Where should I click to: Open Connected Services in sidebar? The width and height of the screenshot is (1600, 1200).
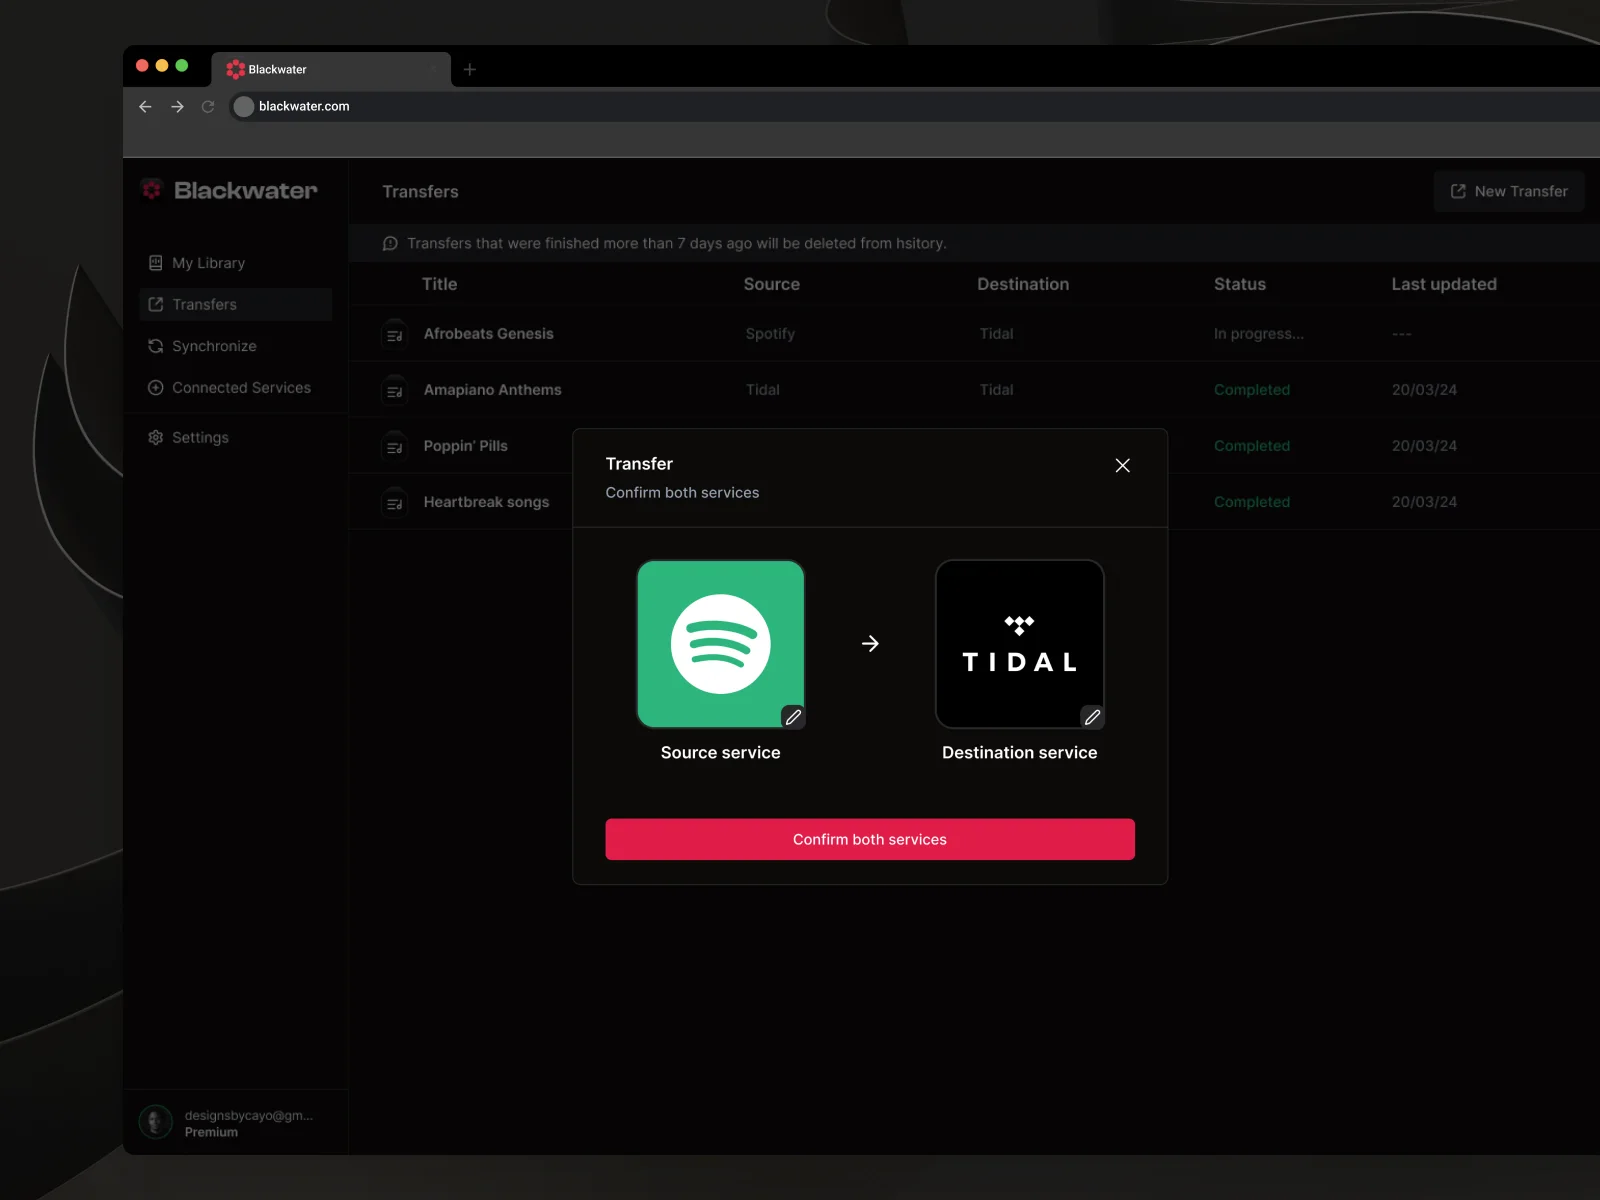(236, 387)
